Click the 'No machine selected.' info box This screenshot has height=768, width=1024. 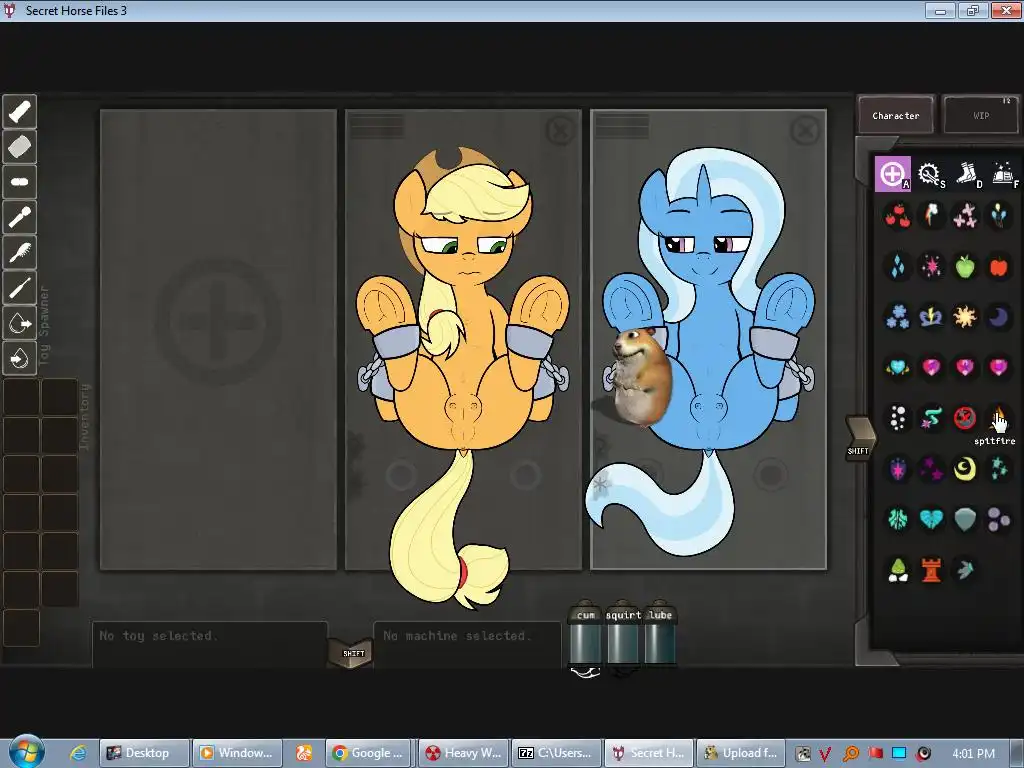467,644
